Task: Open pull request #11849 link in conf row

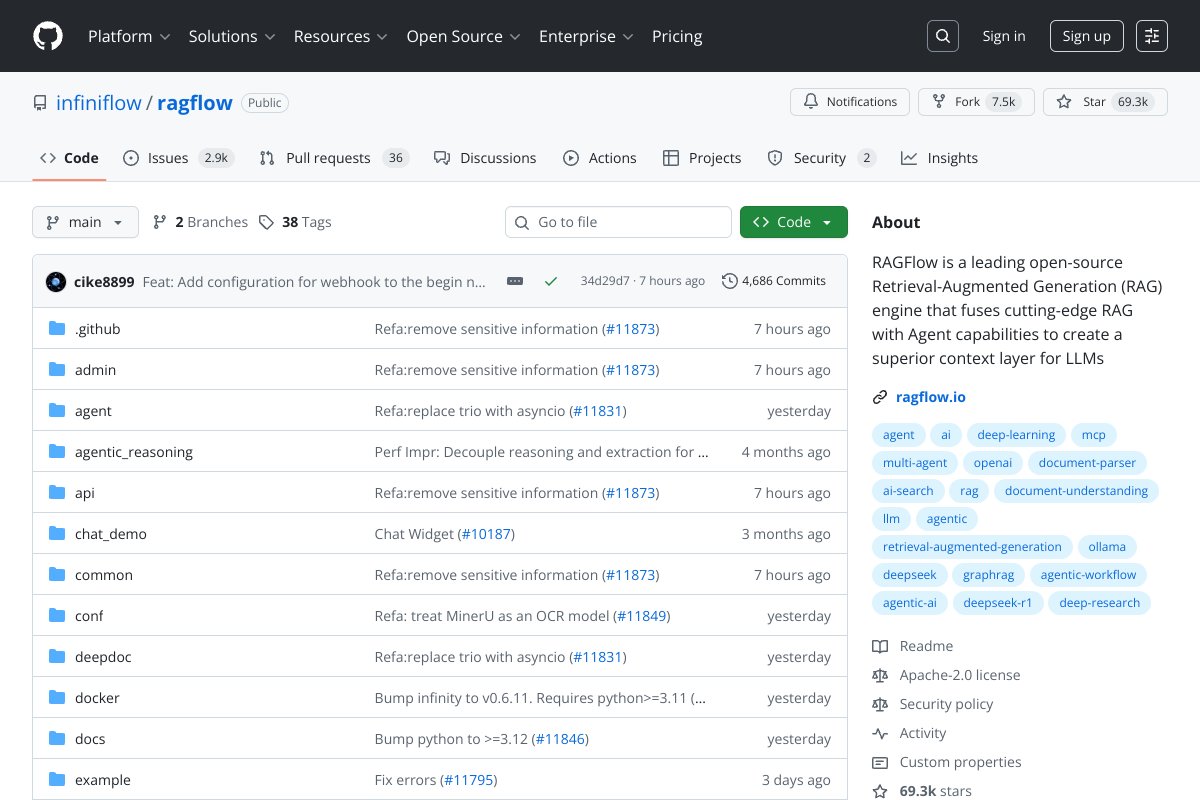Action: 641,616
